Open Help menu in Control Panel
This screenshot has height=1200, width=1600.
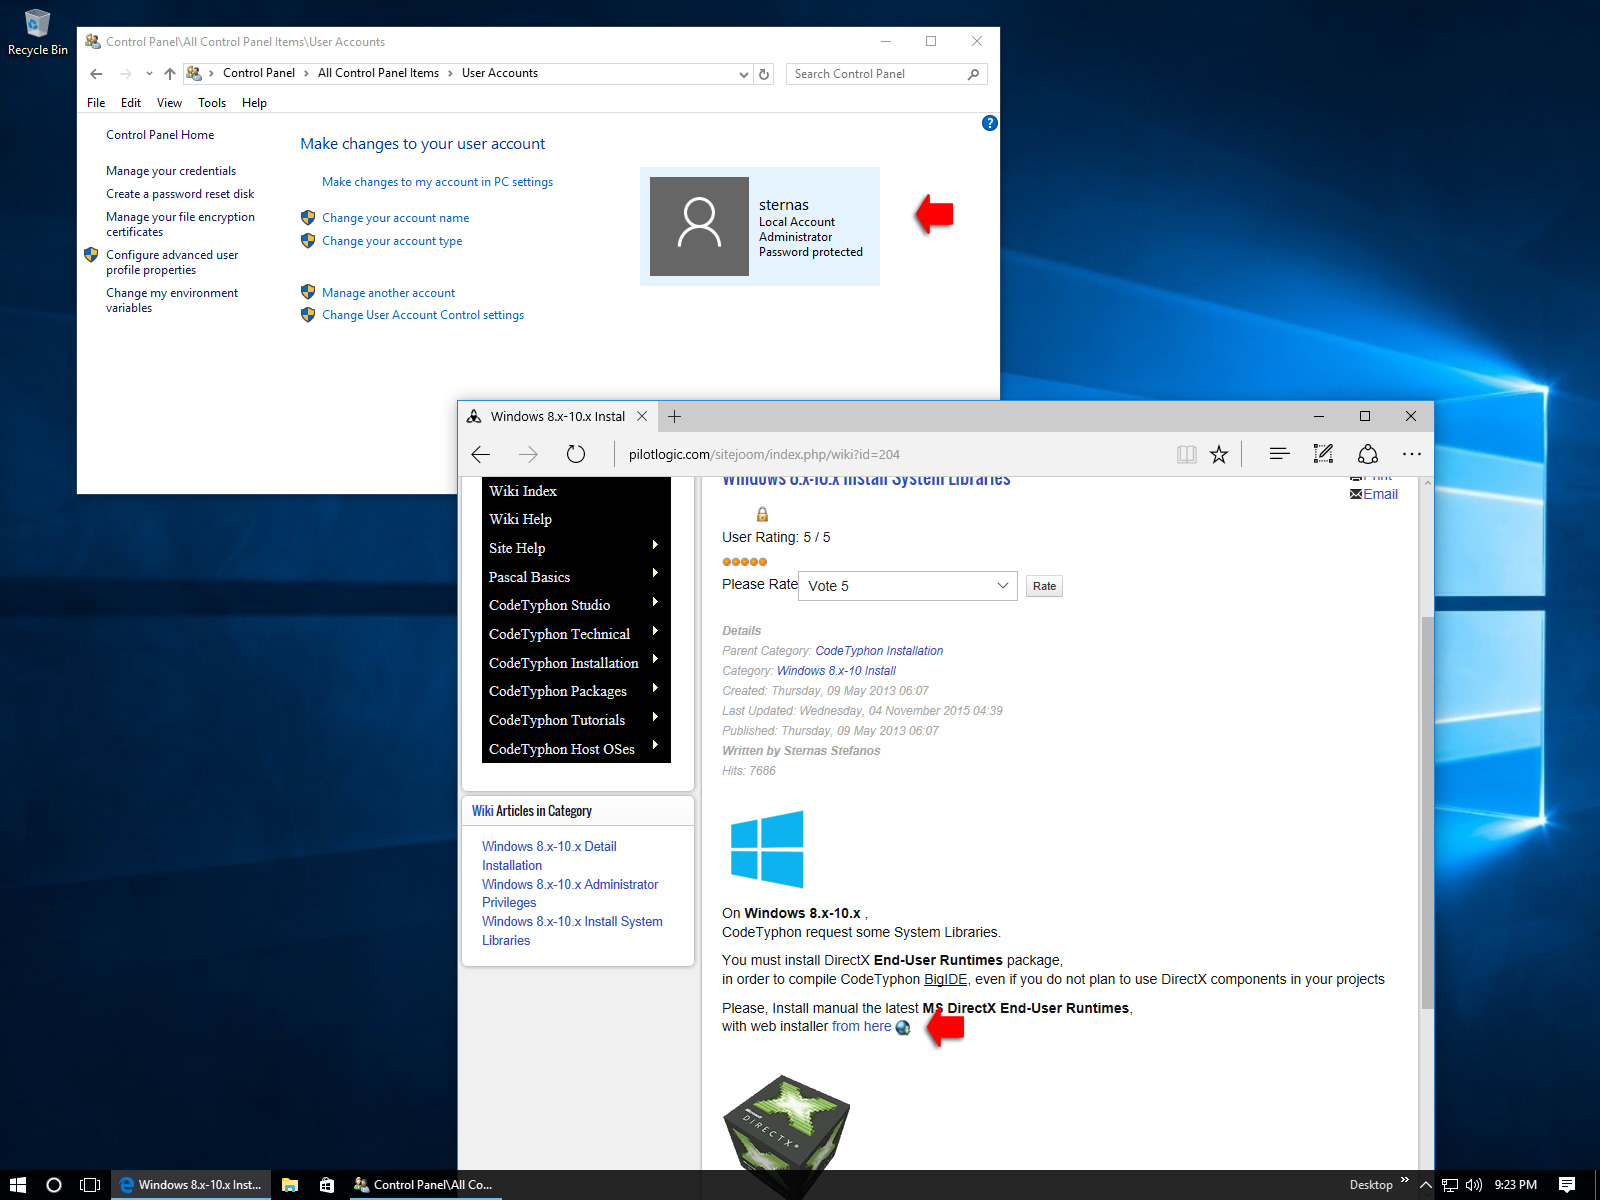point(254,103)
